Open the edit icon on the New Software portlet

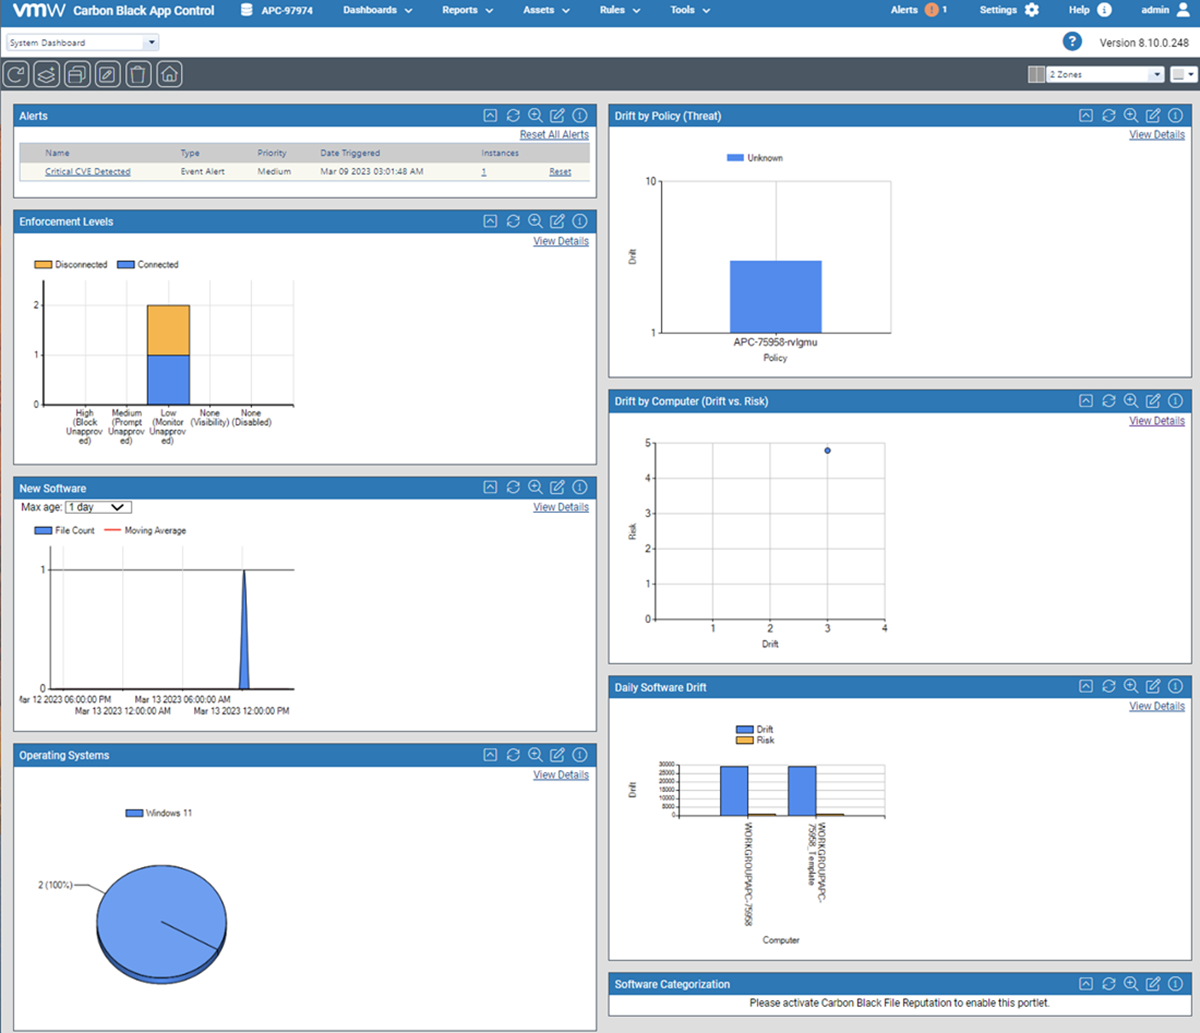[557, 487]
